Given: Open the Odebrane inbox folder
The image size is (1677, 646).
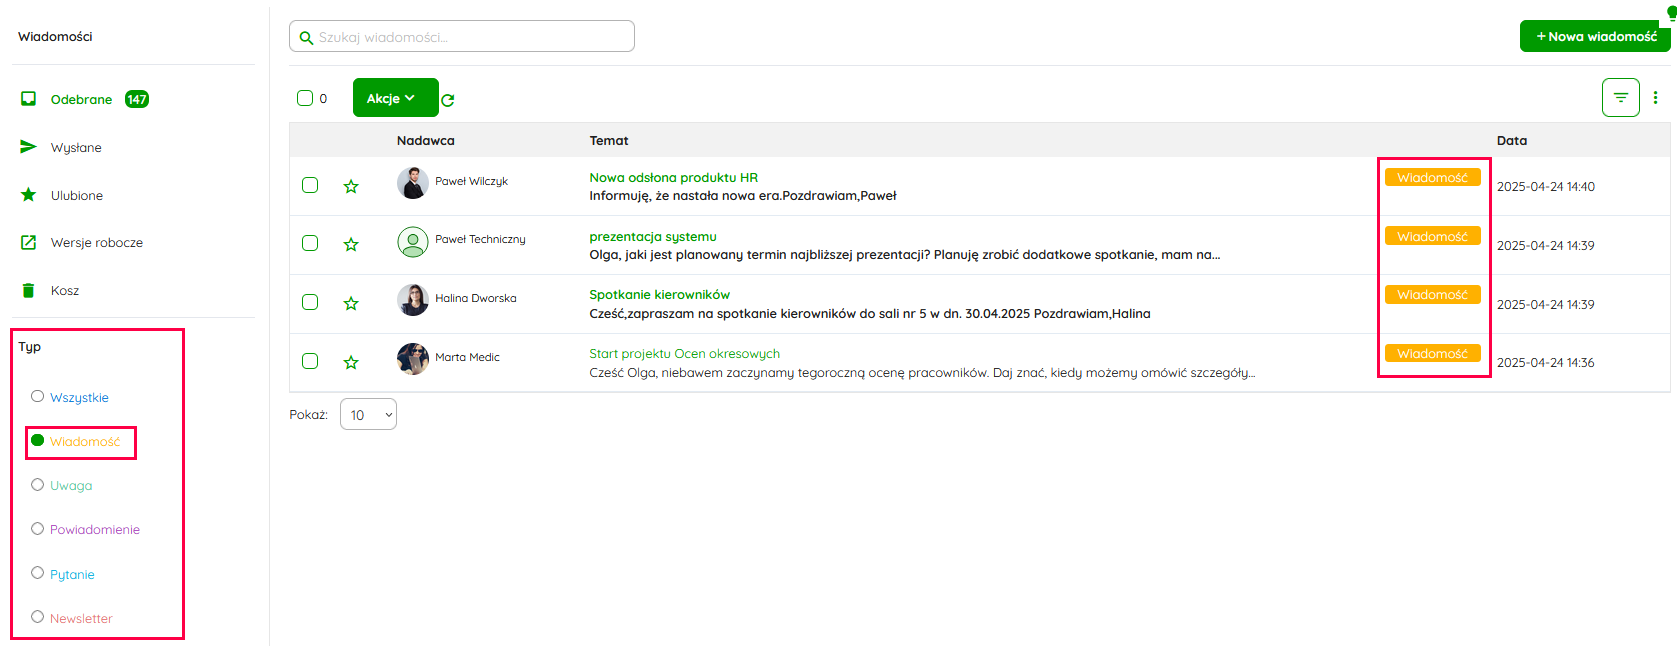Looking at the screenshot, I should click(x=81, y=100).
